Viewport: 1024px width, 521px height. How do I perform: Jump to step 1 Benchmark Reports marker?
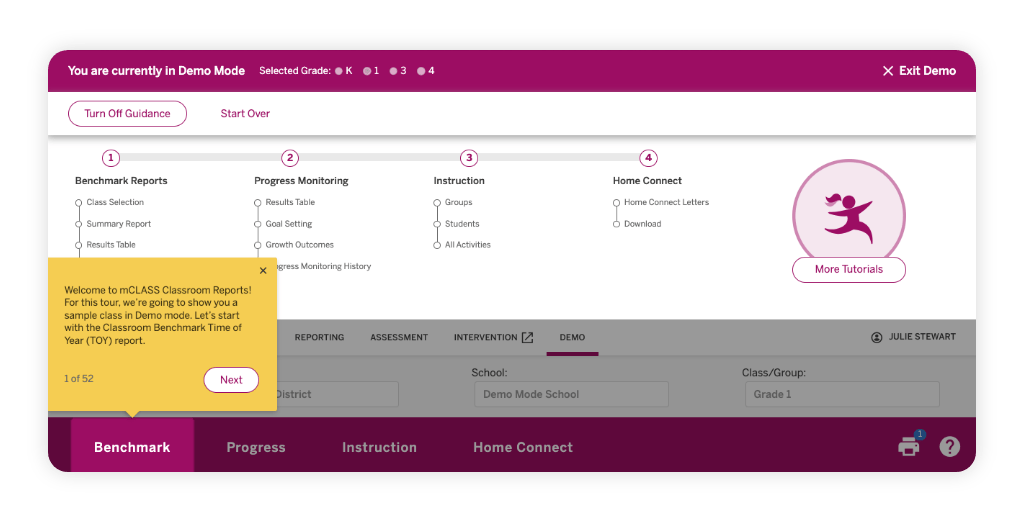pyautogui.click(x=111, y=158)
